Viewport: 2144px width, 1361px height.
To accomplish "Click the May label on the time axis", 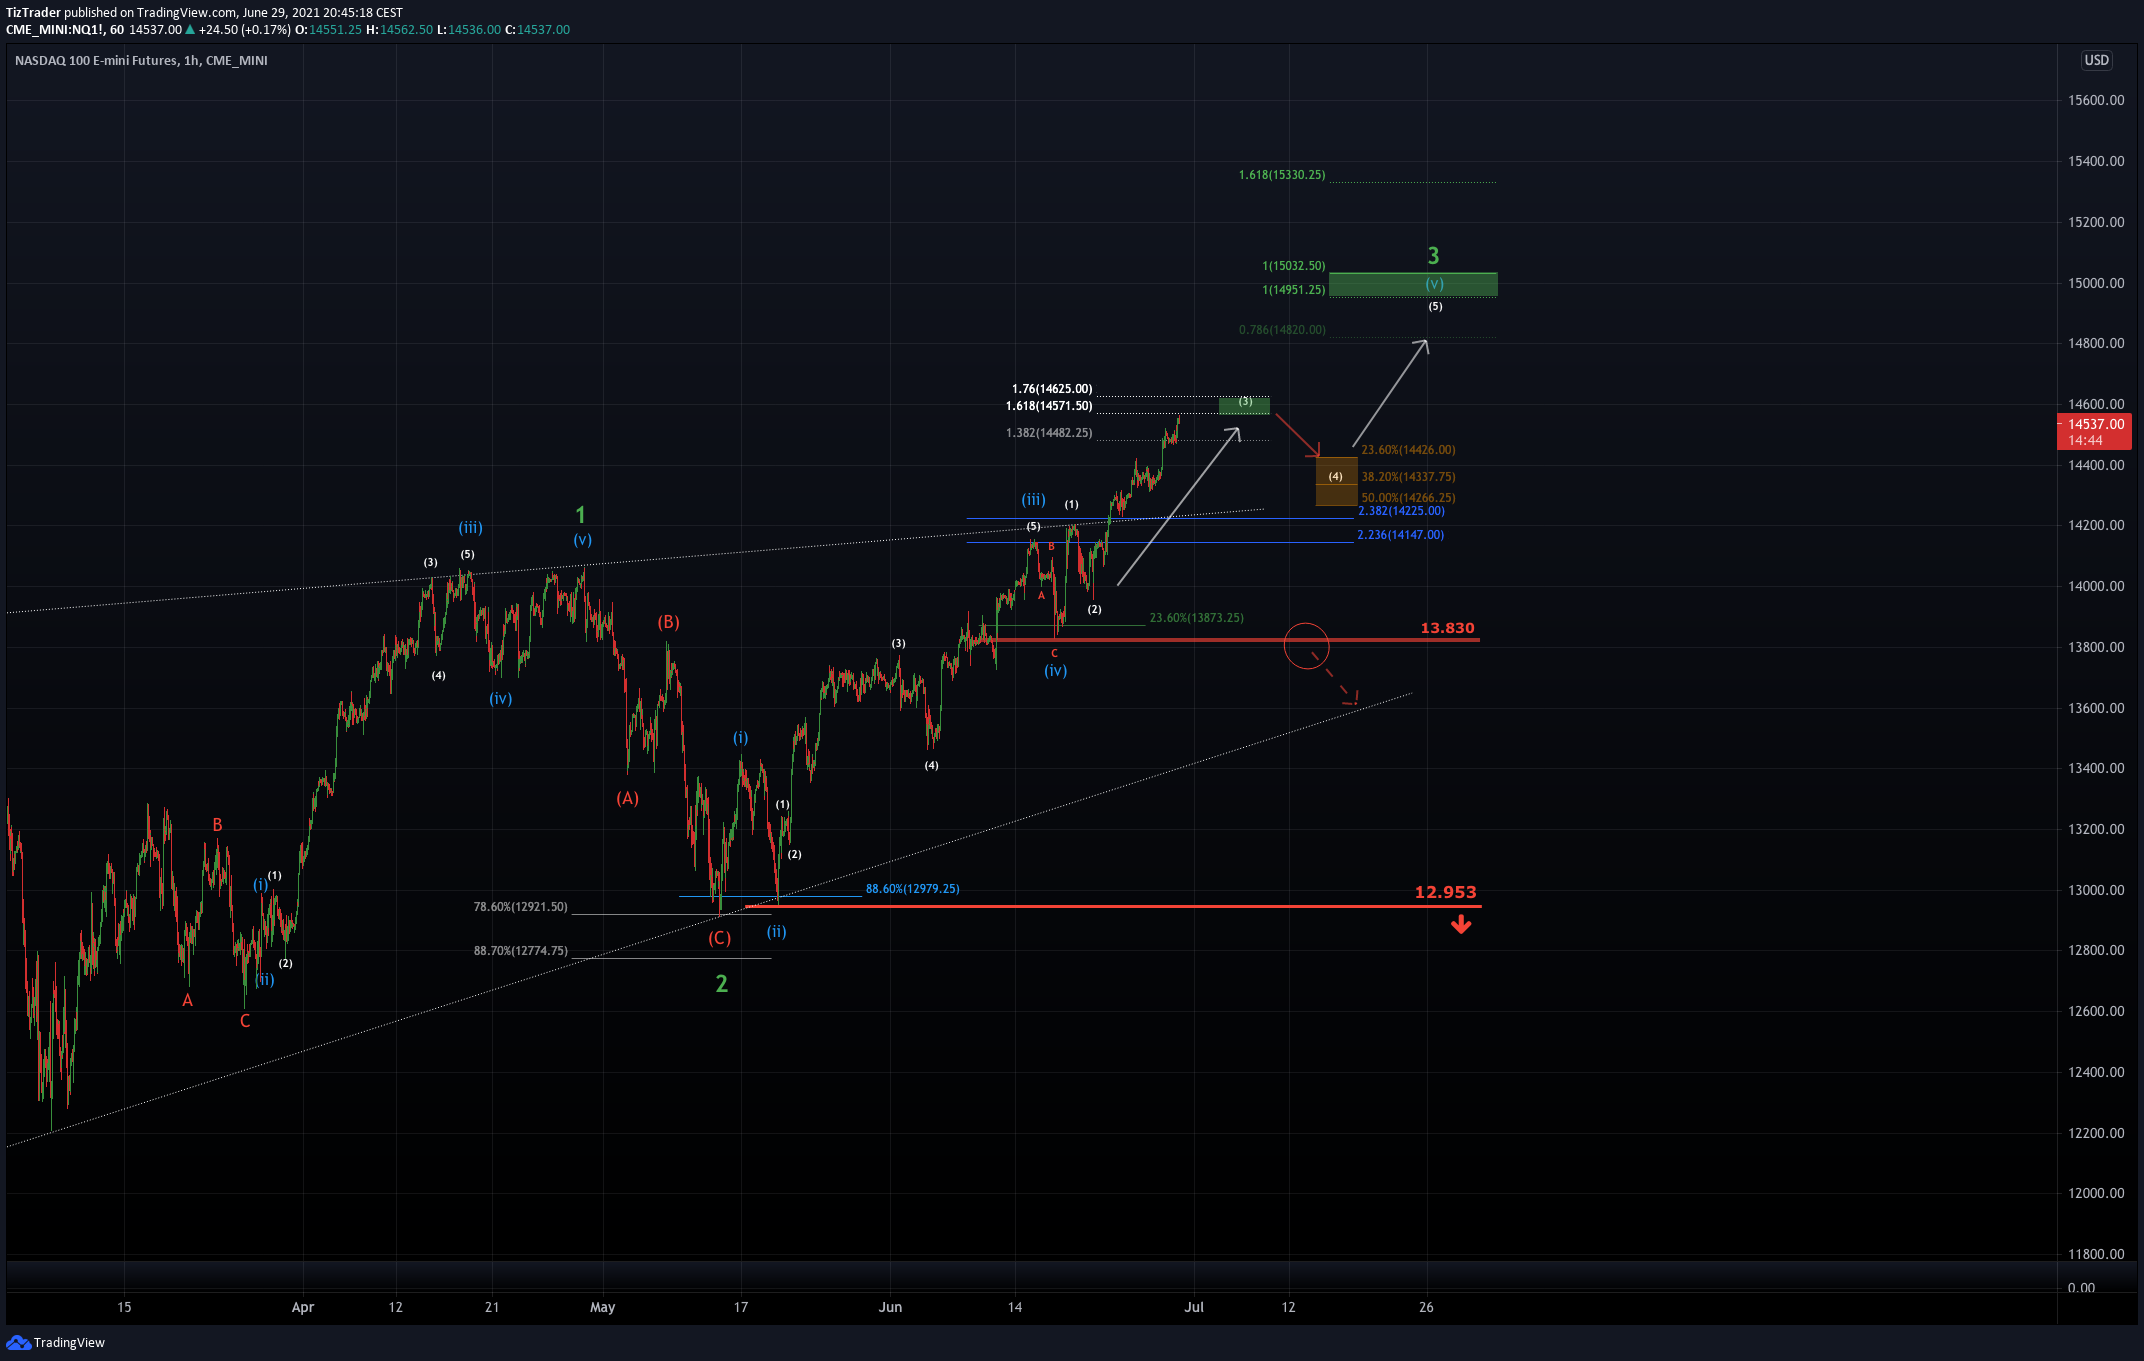I will 602,1307.
